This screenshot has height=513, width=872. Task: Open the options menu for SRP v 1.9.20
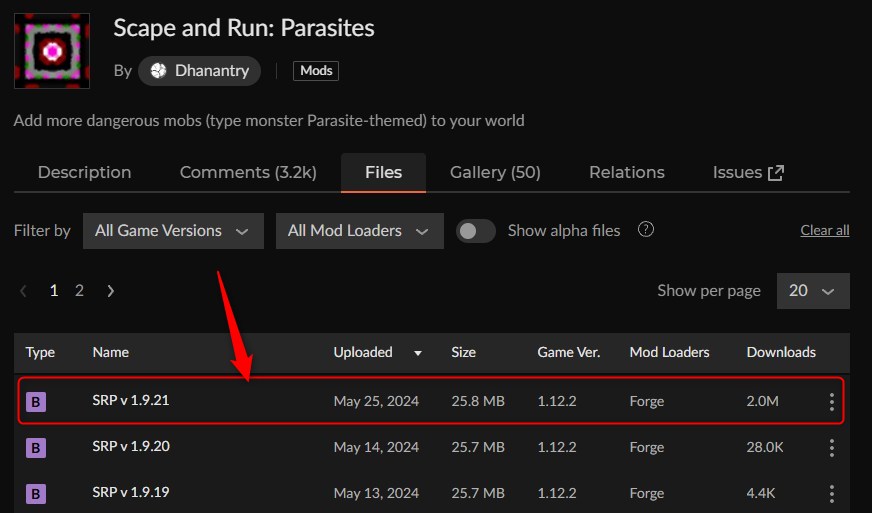(831, 447)
